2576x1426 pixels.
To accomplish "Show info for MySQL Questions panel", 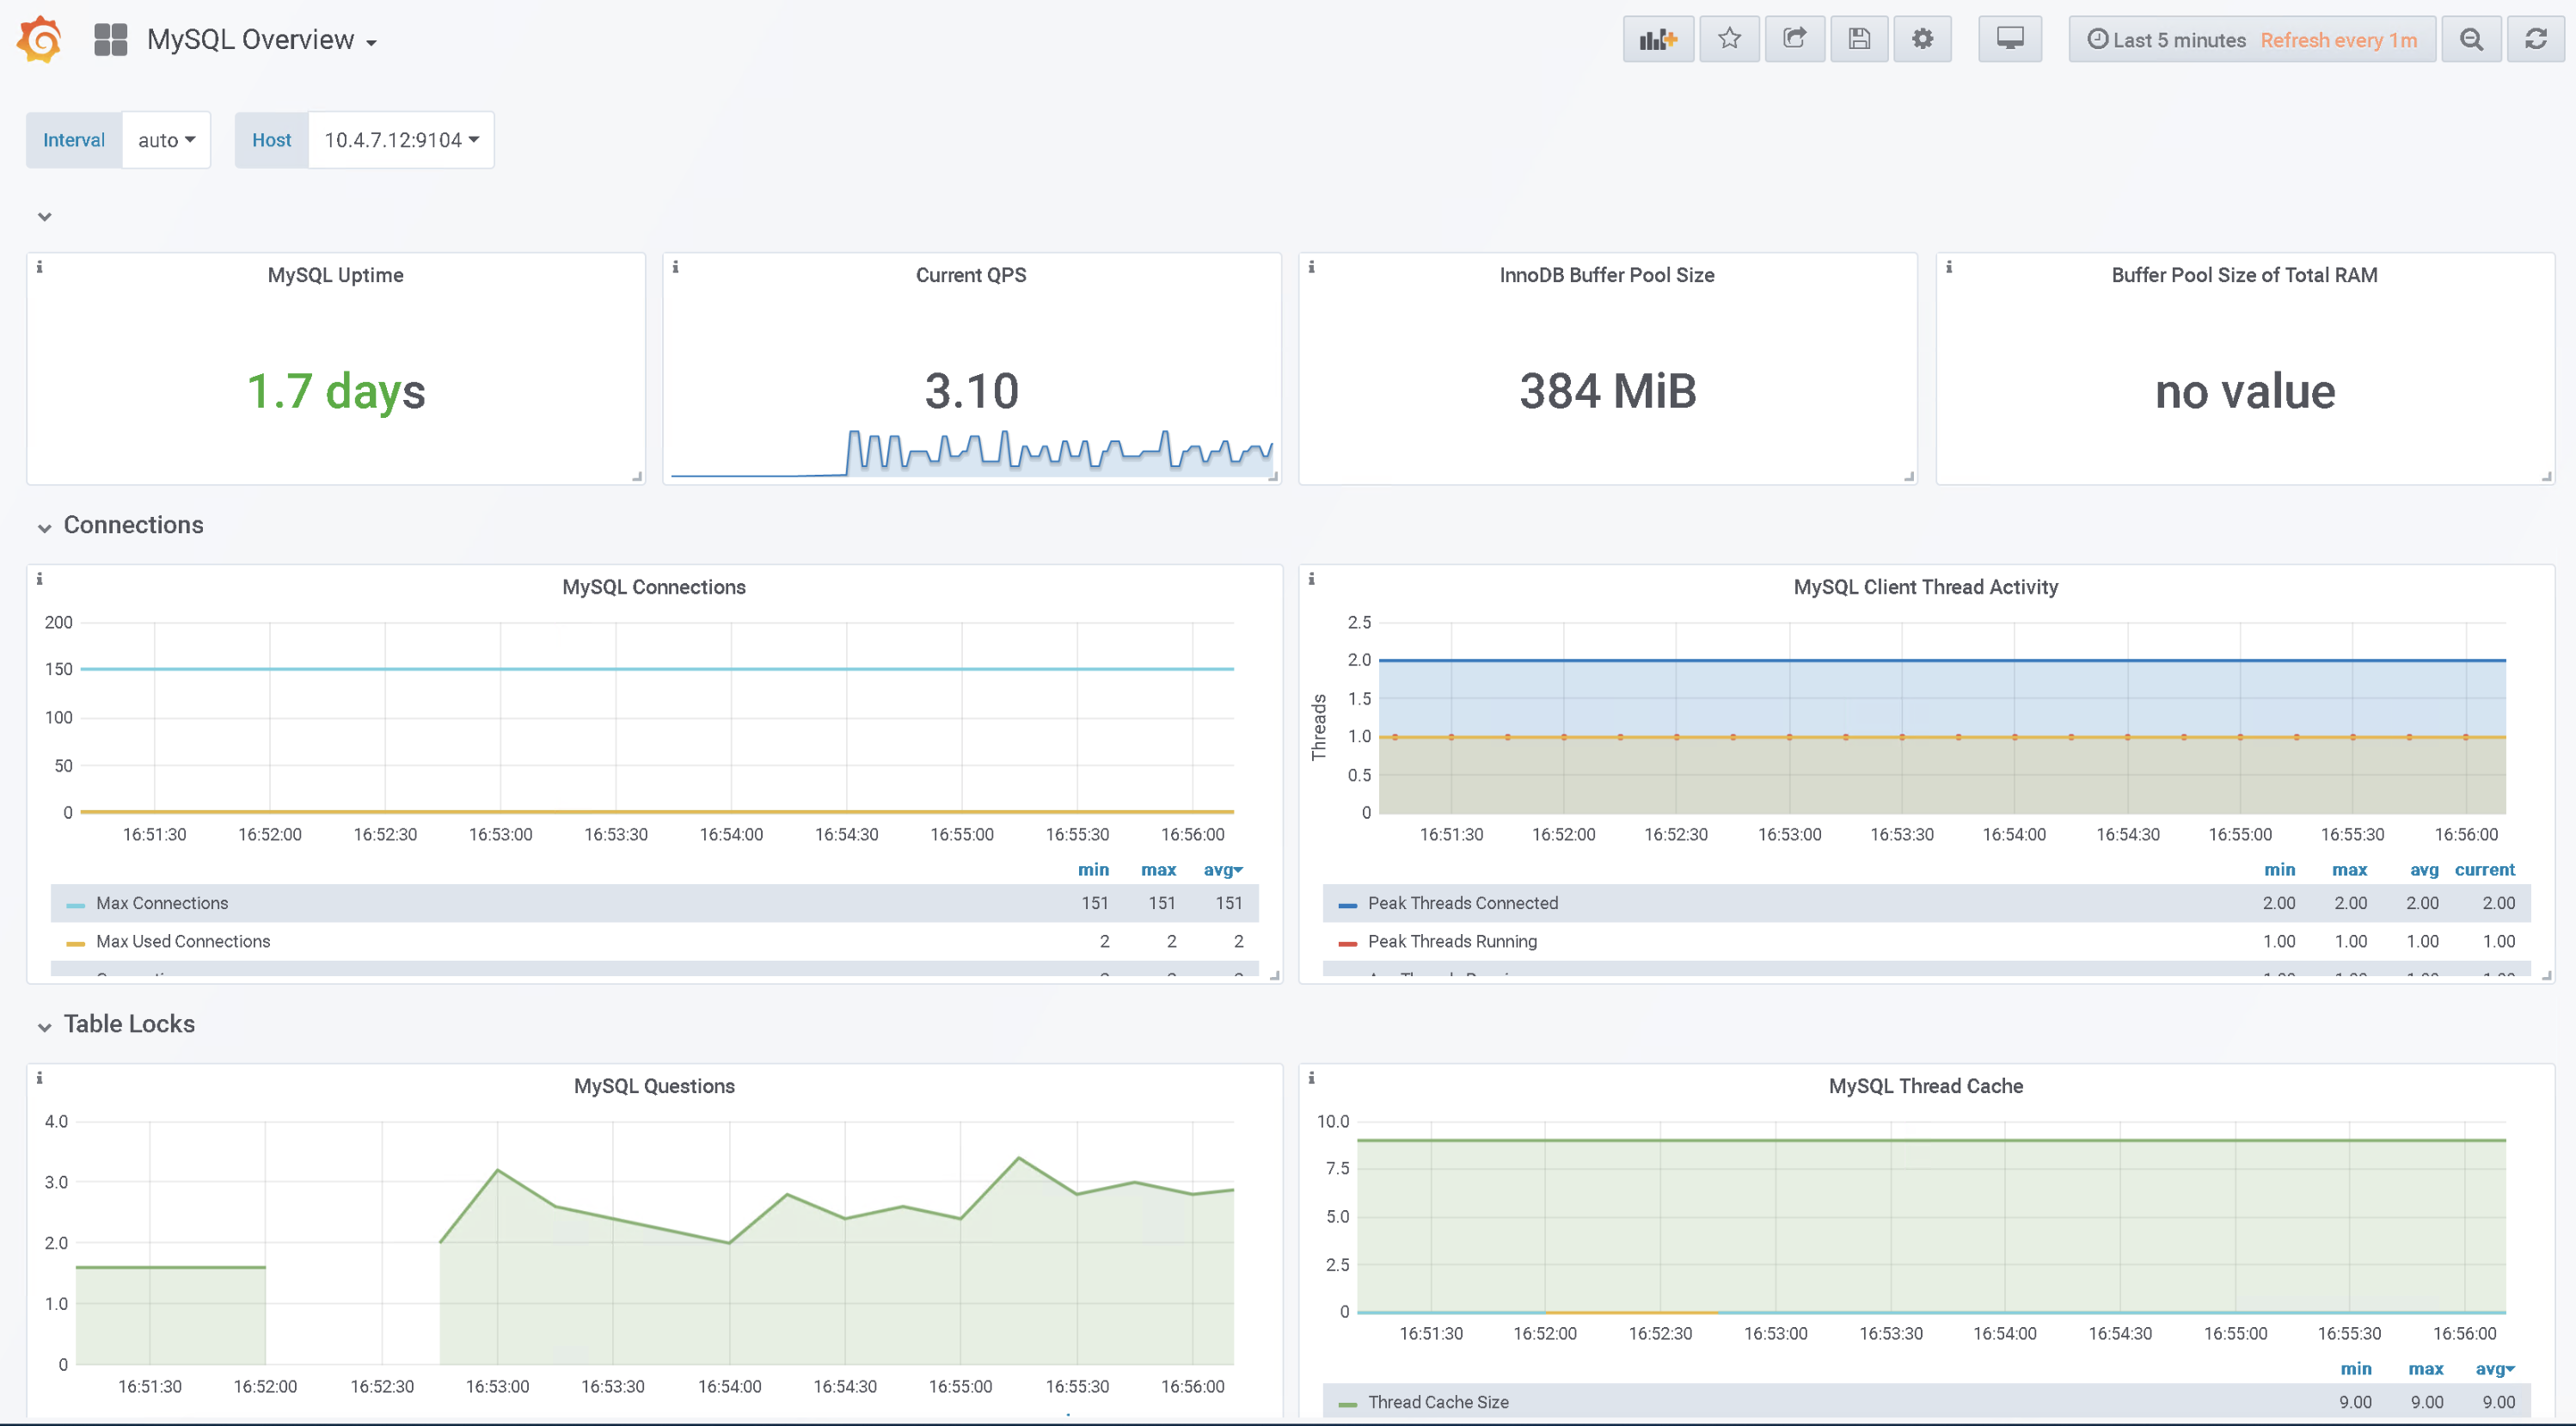I will (x=40, y=1078).
